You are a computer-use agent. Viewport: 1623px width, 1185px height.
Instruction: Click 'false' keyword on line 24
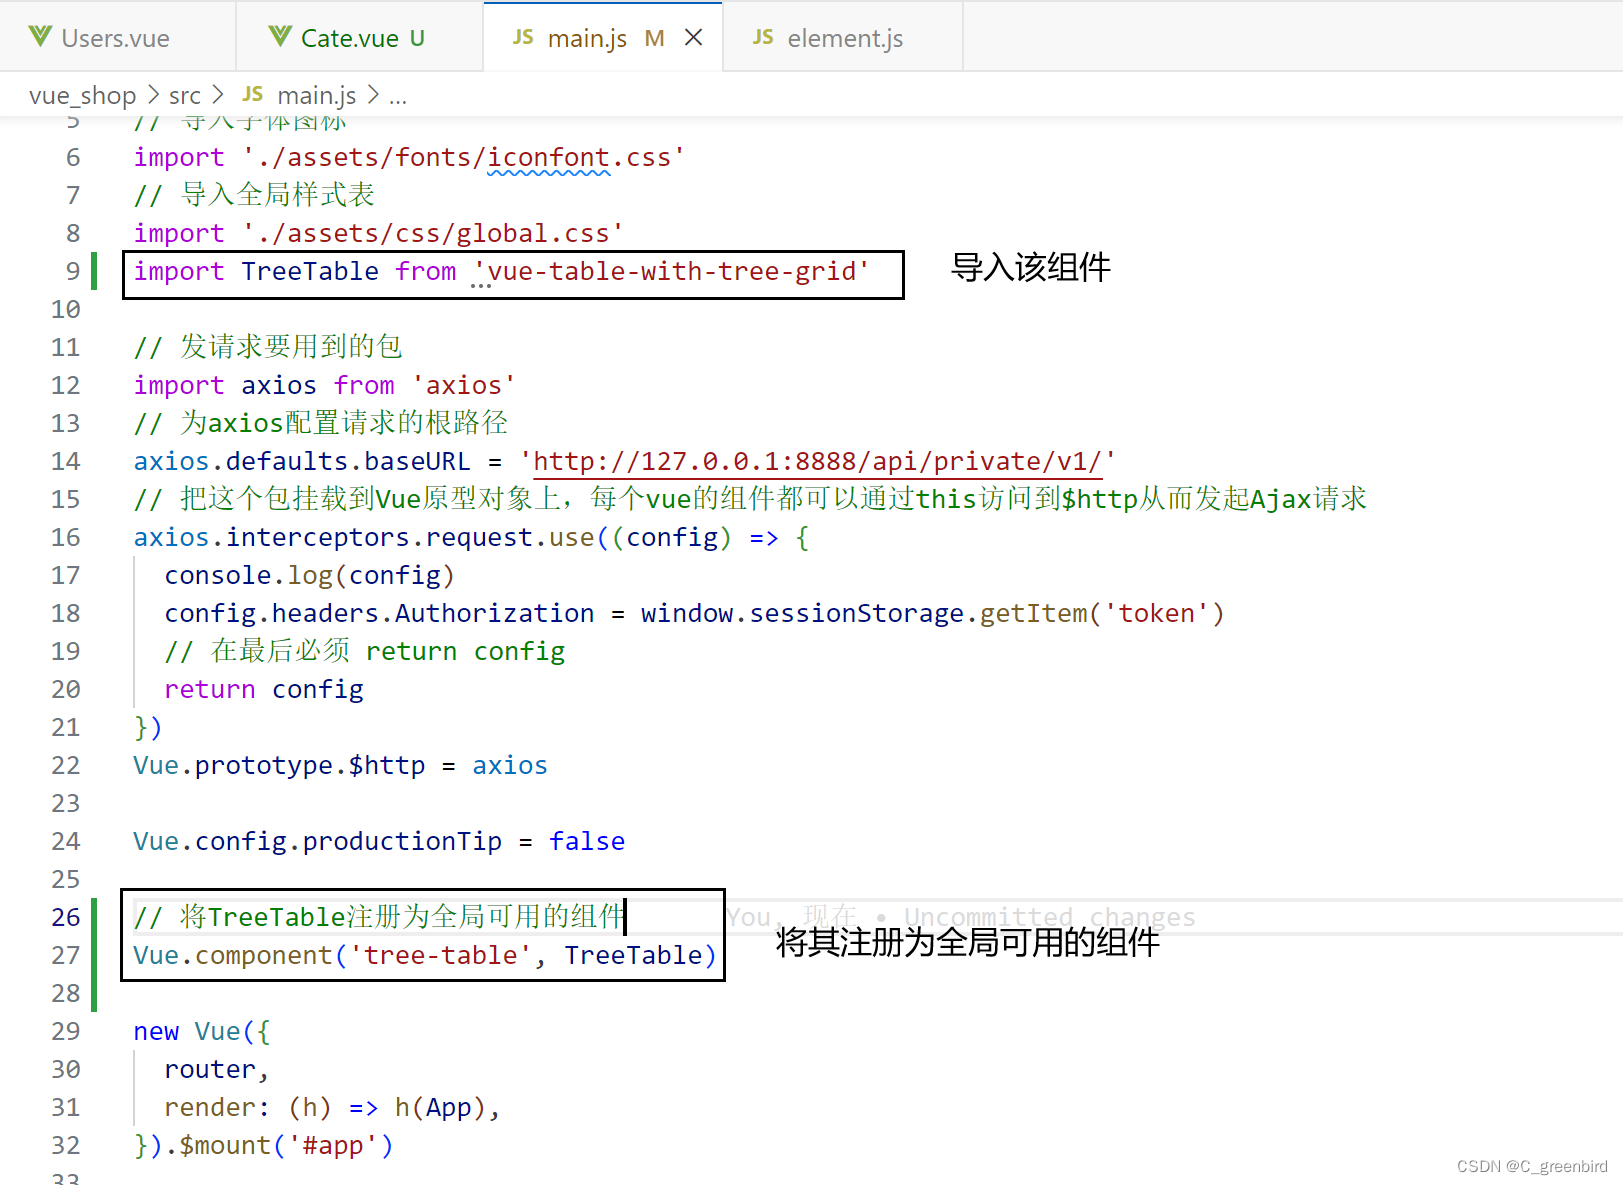pyautogui.click(x=587, y=841)
